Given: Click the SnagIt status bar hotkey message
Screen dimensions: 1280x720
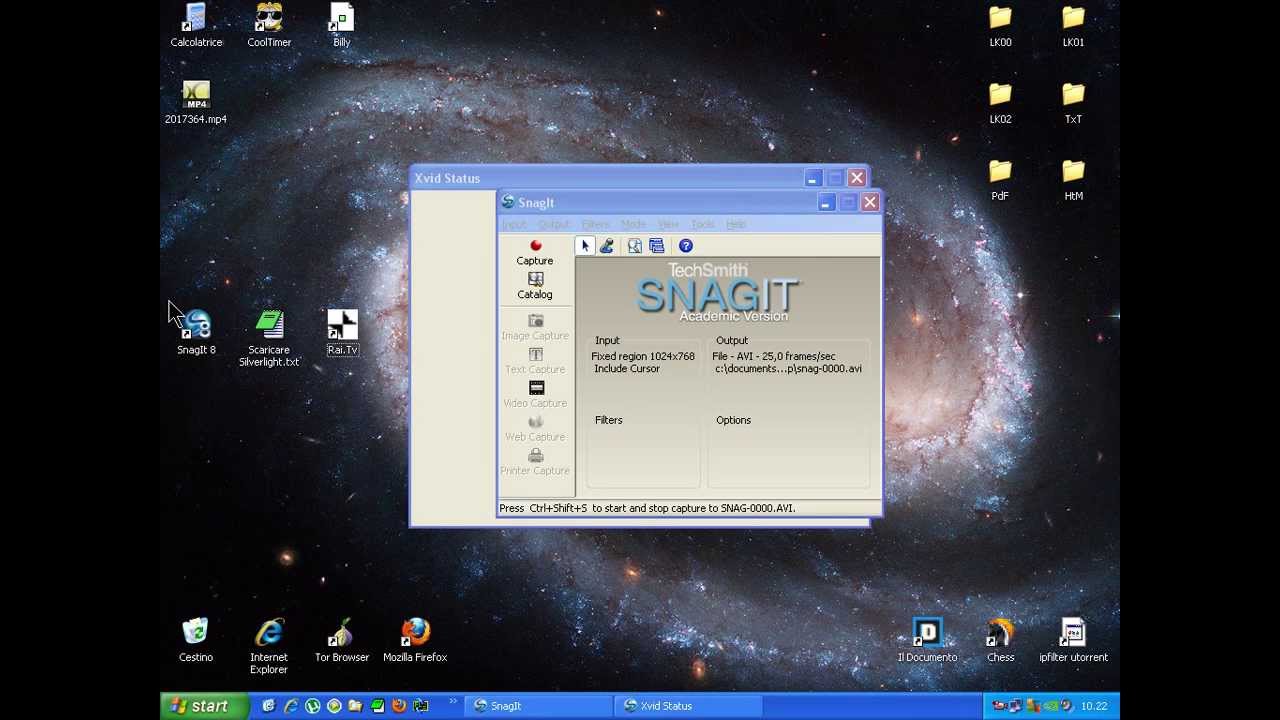Looking at the screenshot, I should click(x=647, y=508).
